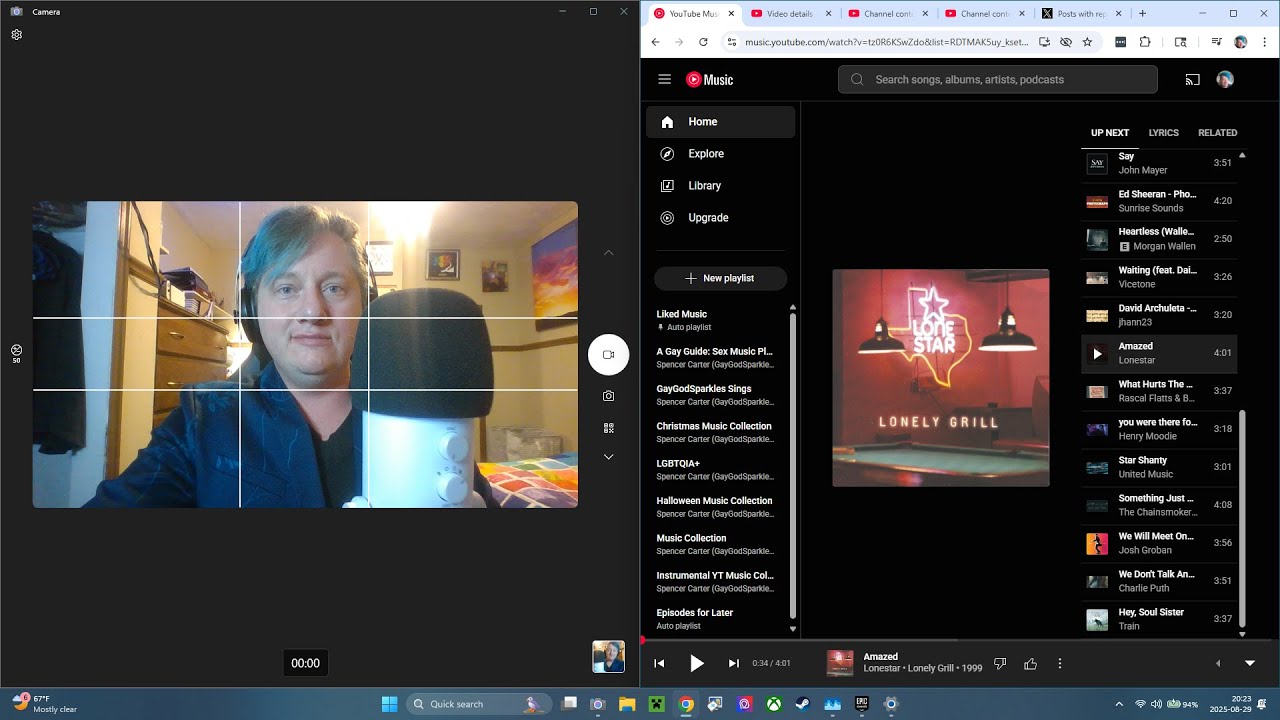
Task: Select previous Camera mode with up chevron
Action: point(608,253)
